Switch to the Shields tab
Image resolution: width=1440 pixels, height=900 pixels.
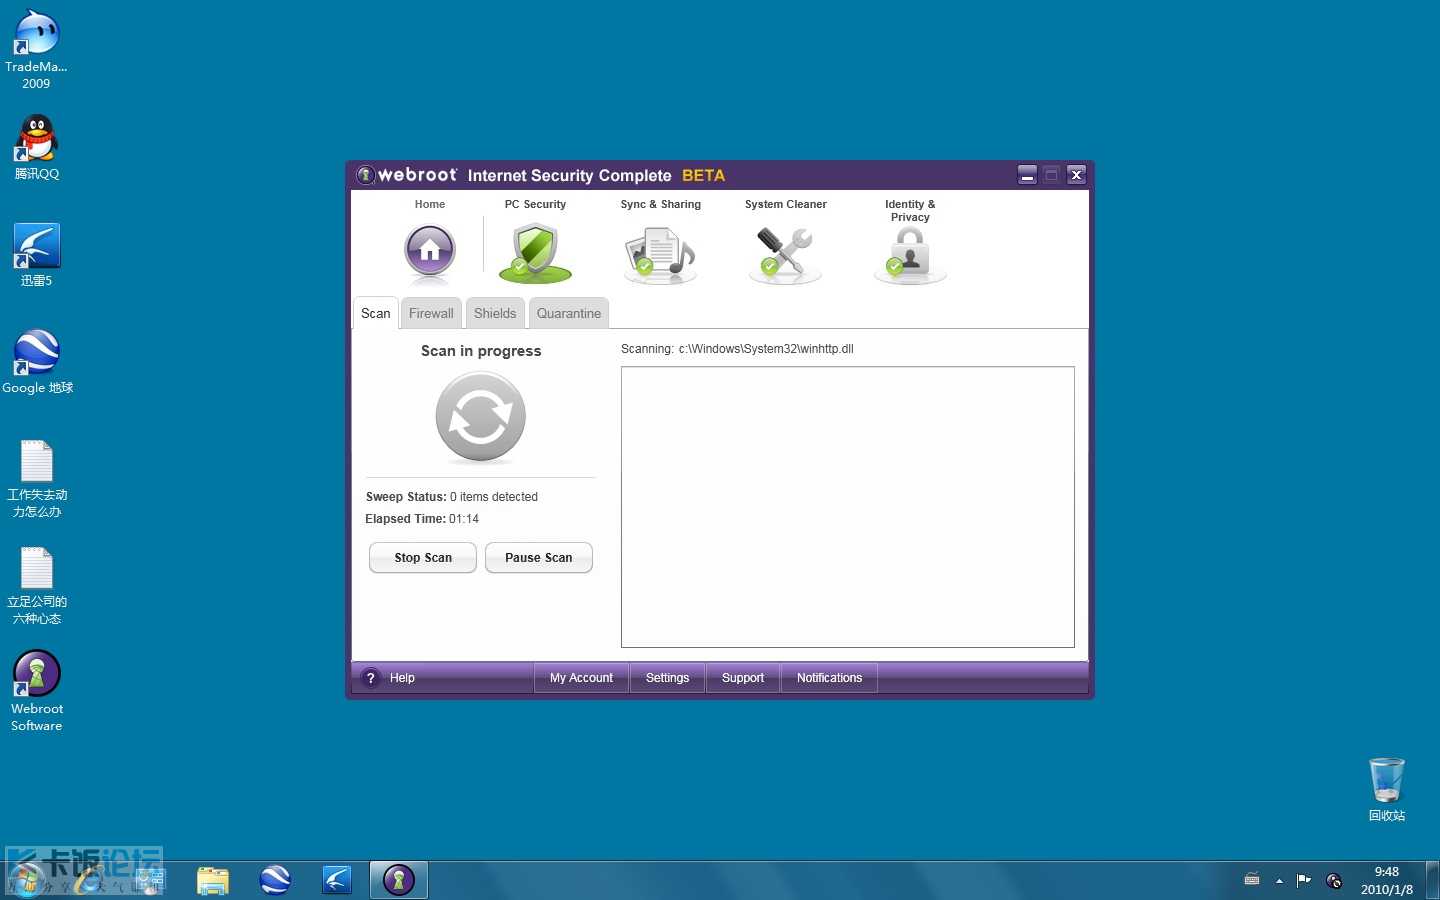(x=495, y=313)
